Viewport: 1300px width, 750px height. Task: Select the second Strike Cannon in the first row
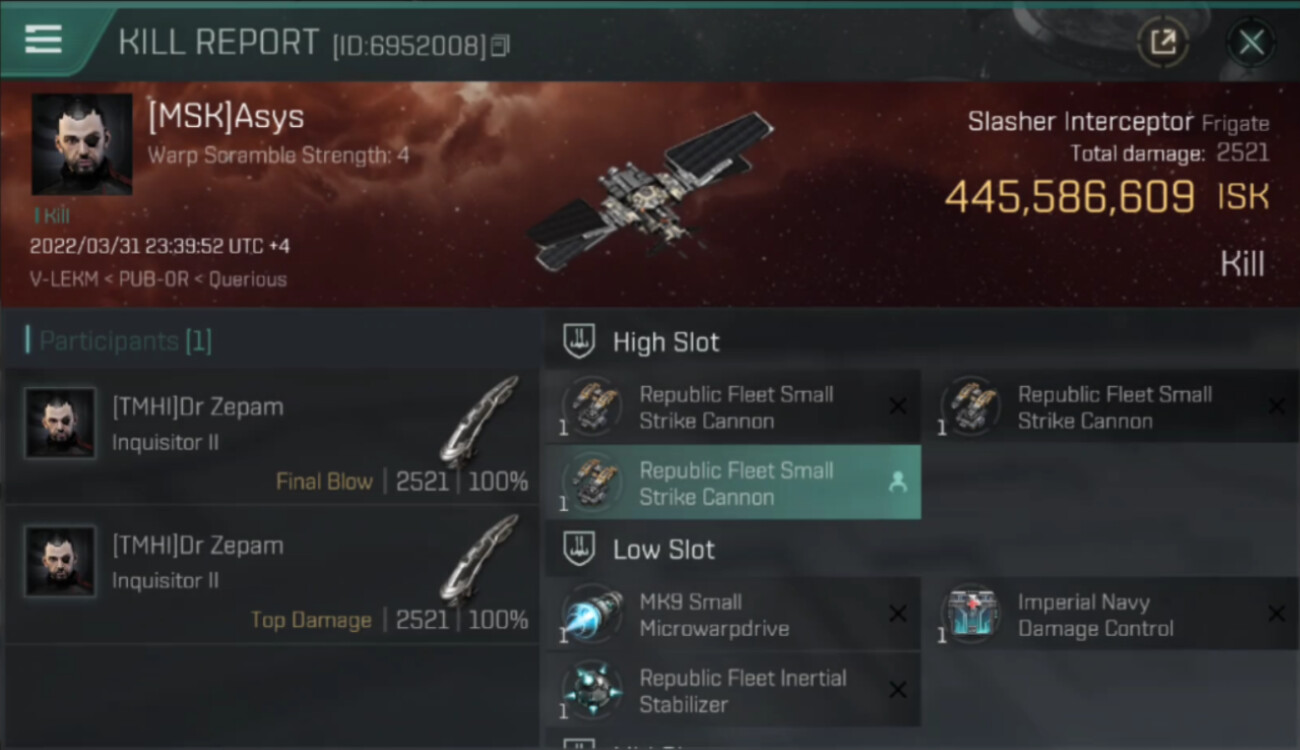click(x=1111, y=407)
